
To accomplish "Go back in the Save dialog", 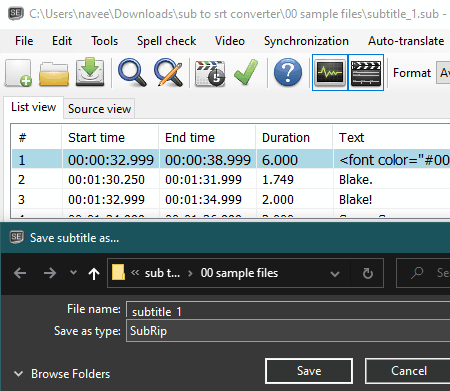I will click(x=20, y=273).
